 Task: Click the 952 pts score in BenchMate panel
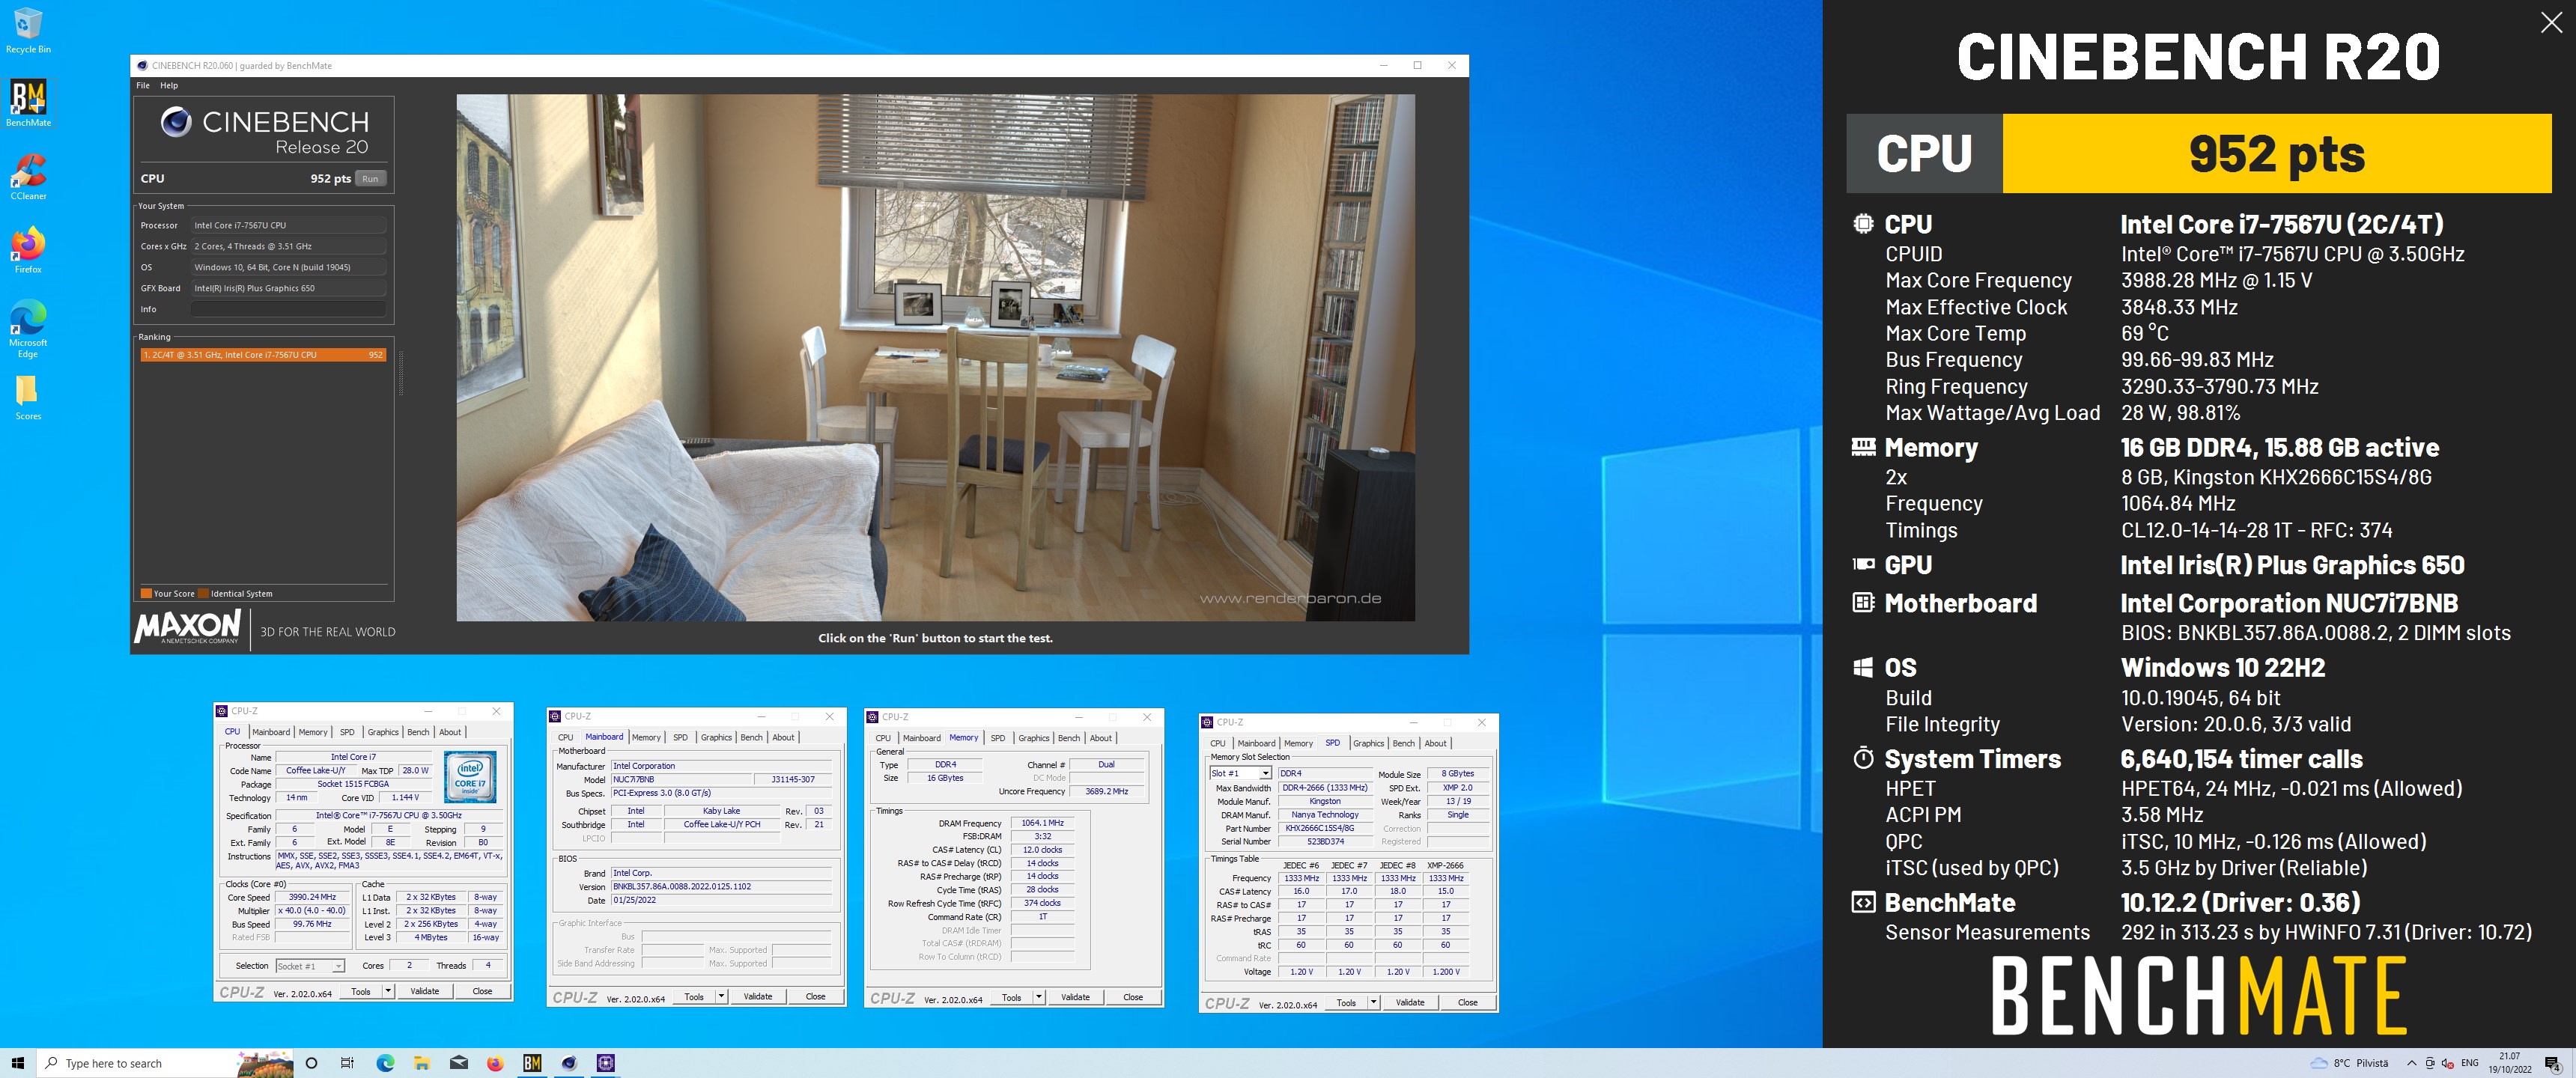(x=2276, y=154)
